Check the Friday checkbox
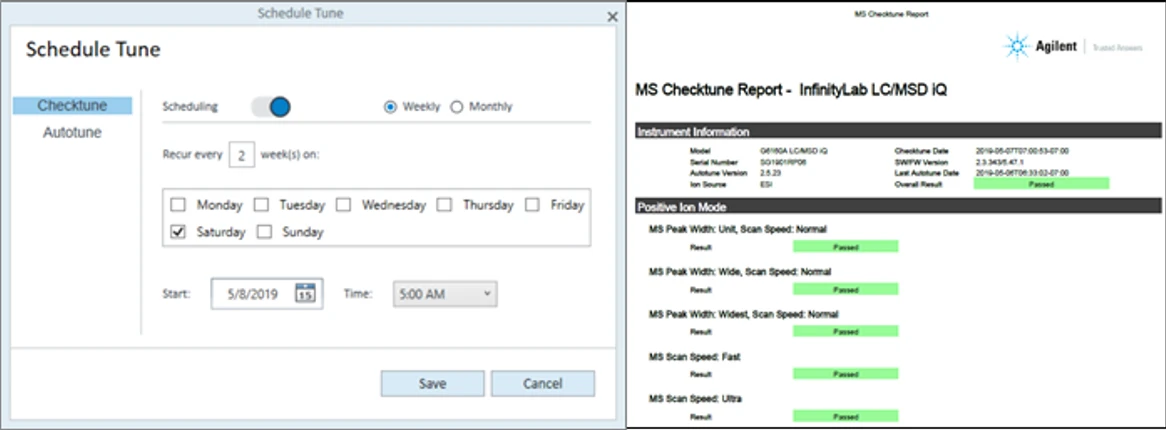The image size is (1166, 430). [532, 205]
